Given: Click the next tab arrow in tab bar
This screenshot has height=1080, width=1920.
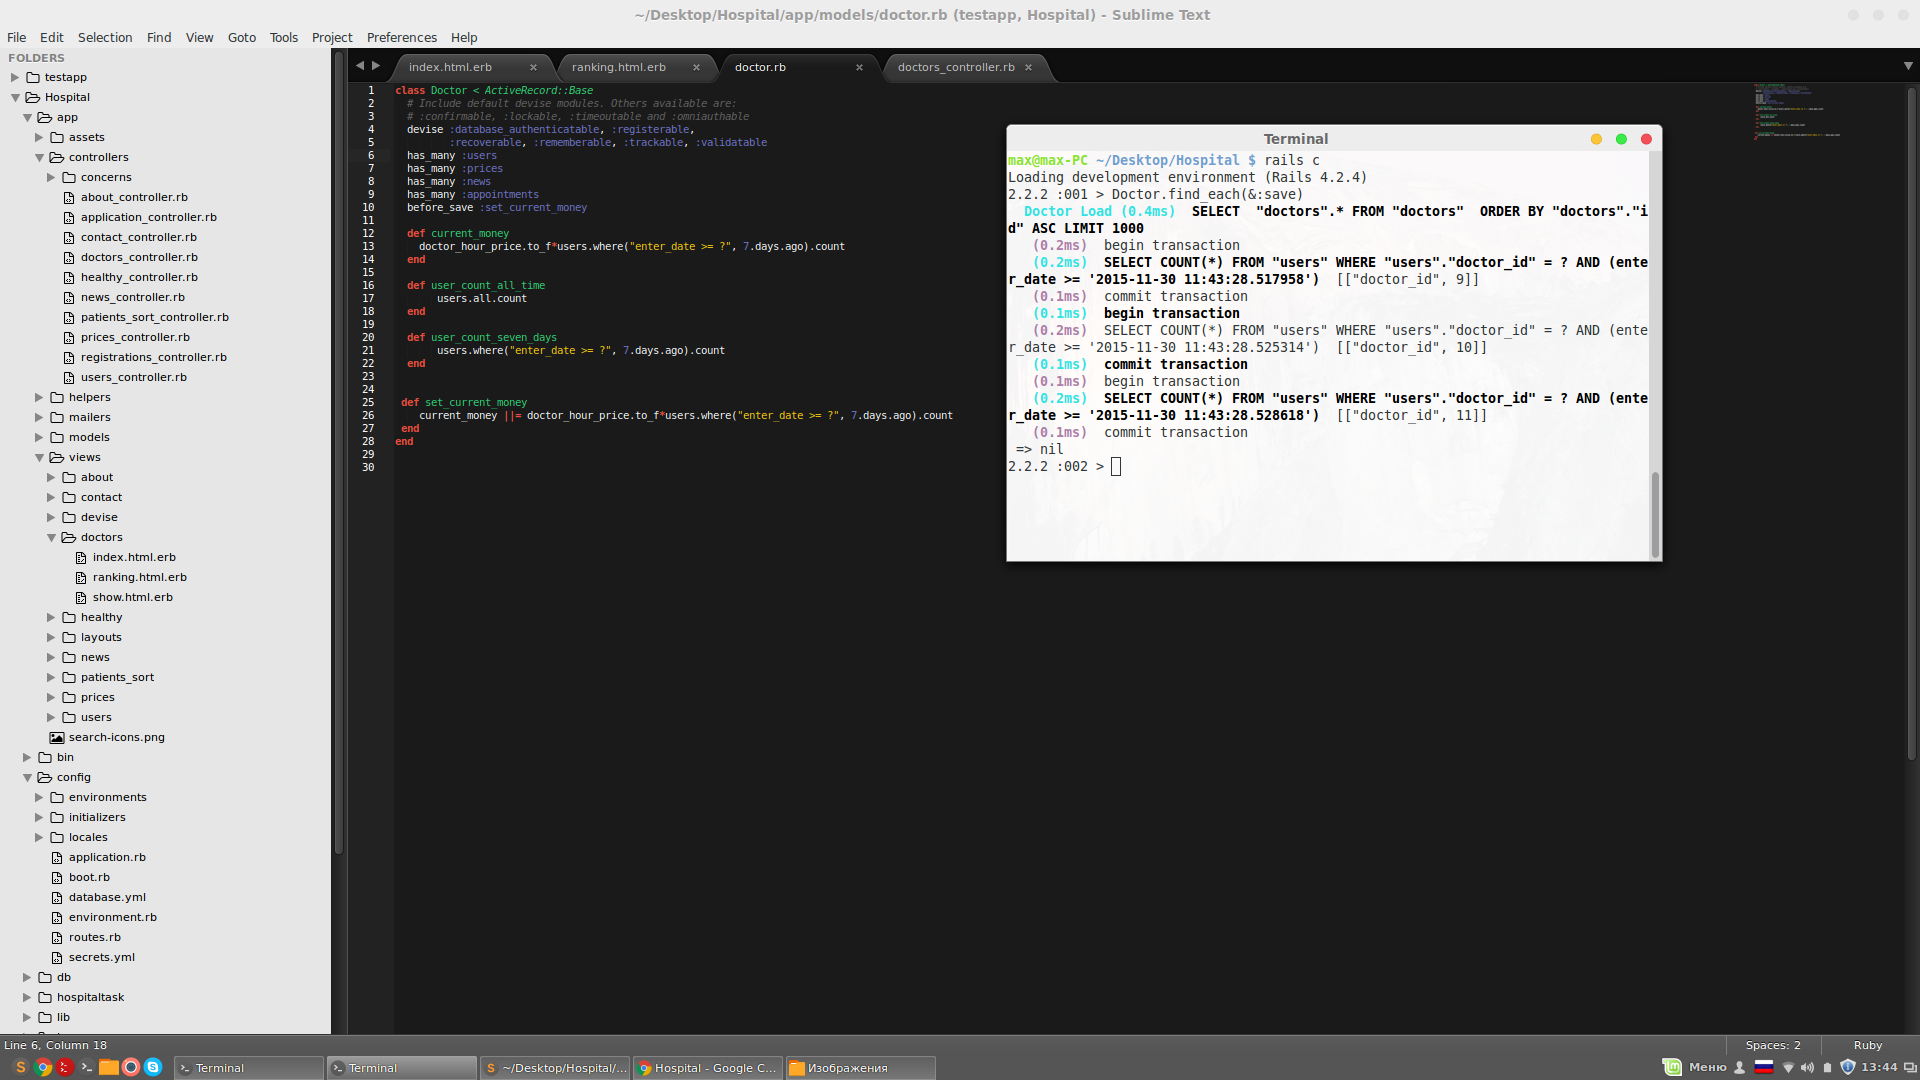Looking at the screenshot, I should click(x=376, y=65).
